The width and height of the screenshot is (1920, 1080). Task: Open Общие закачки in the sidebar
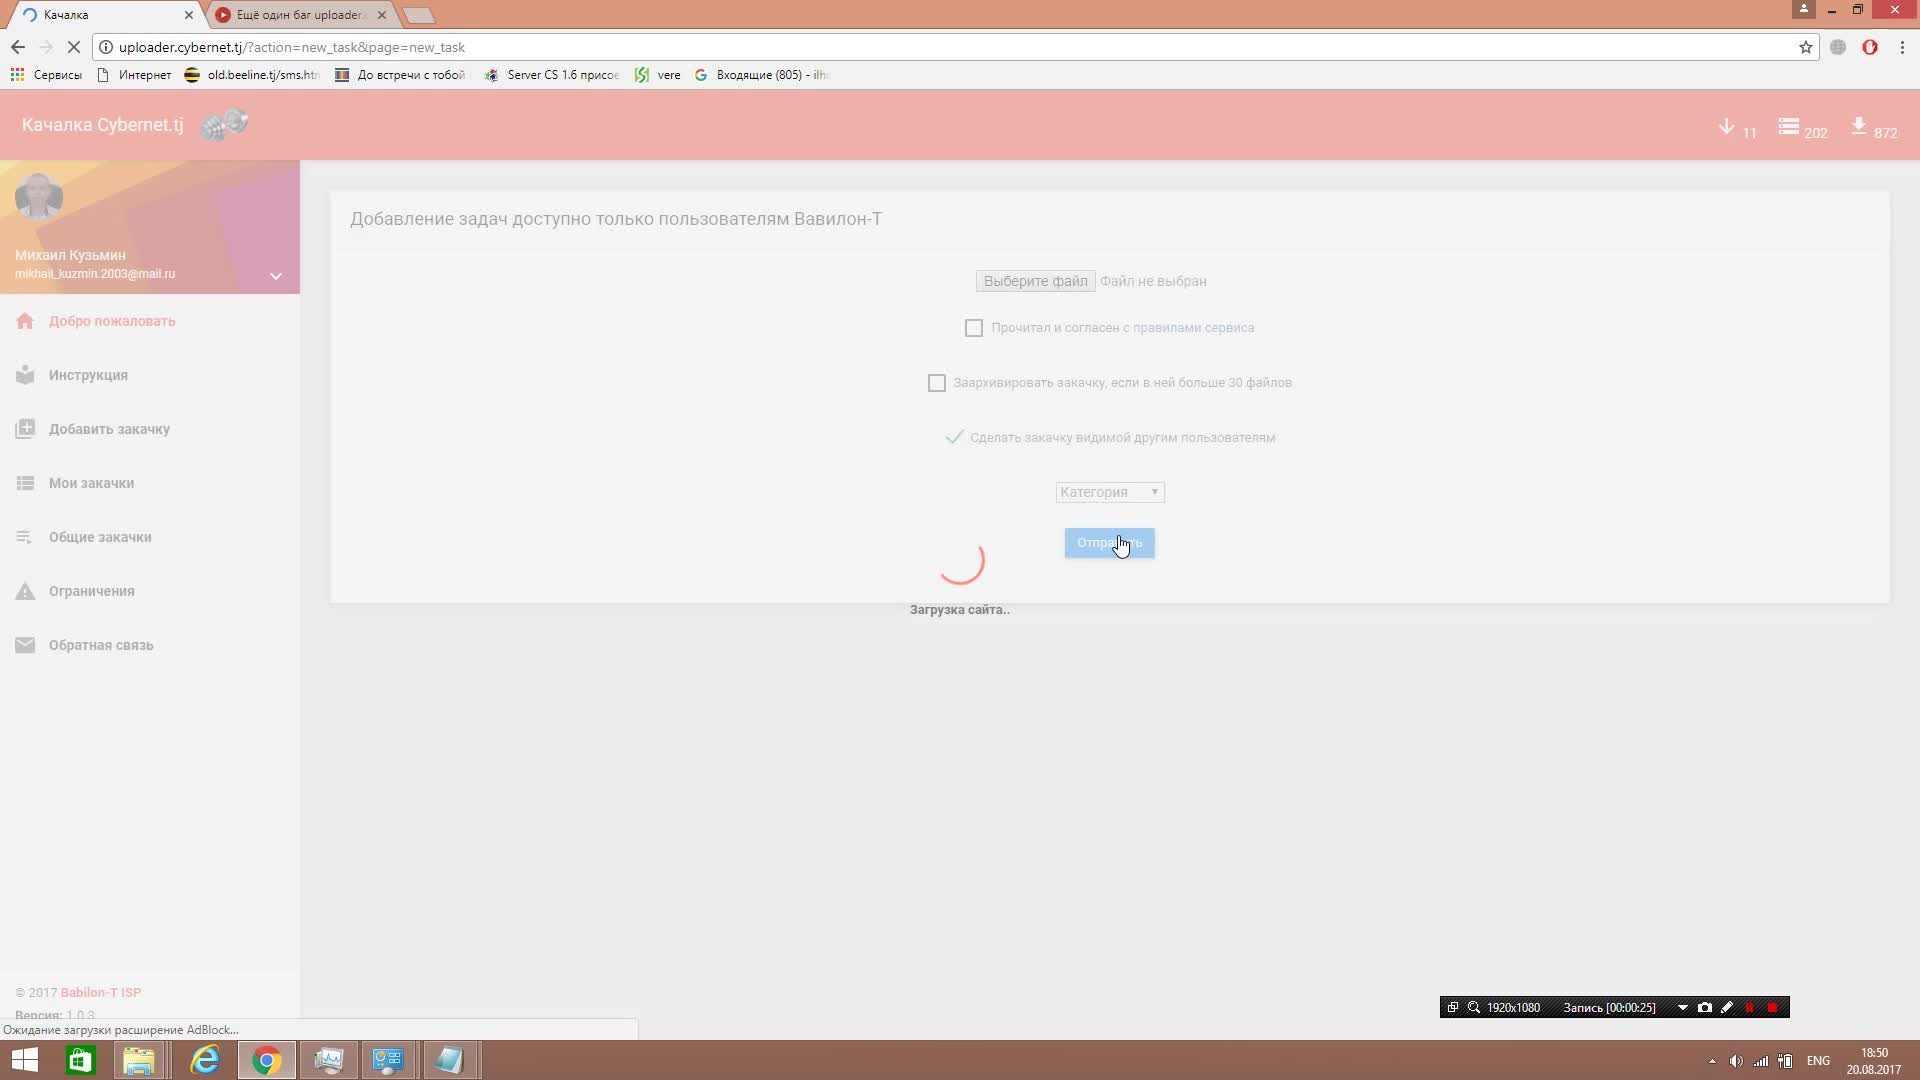pos(100,537)
